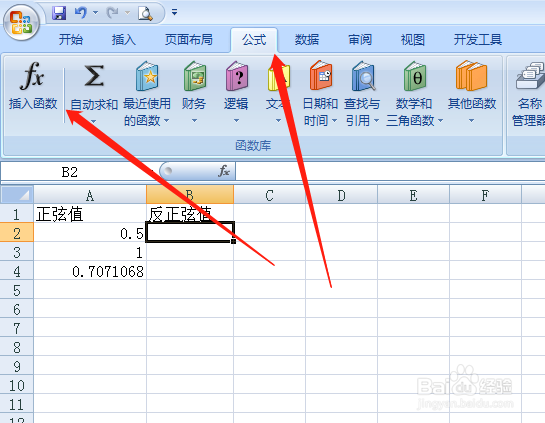Select column E header

[x=413, y=195]
